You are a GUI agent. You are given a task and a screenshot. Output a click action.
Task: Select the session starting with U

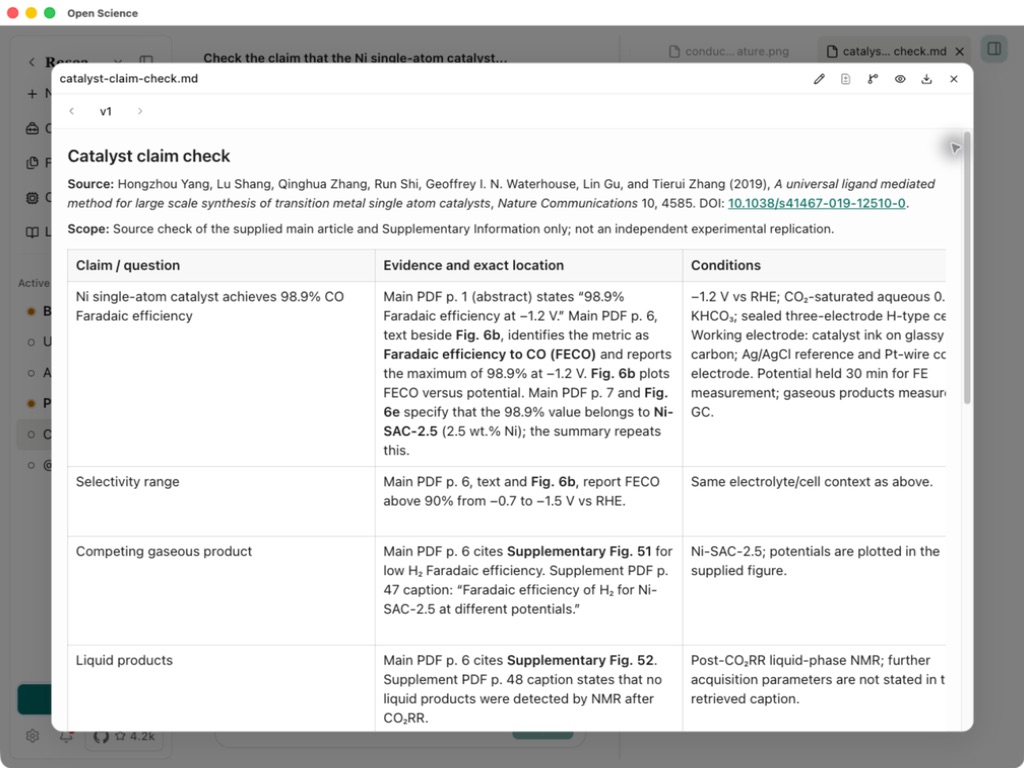pos(34,342)
